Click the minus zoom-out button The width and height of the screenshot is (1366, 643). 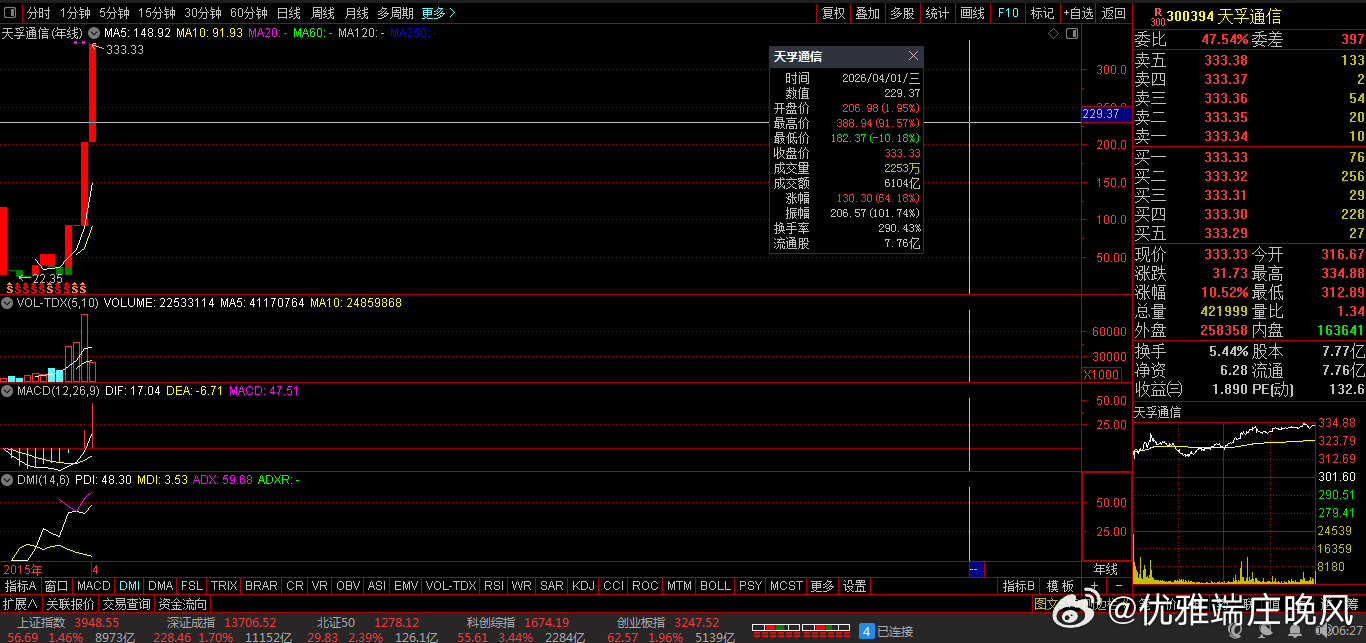[x=1118, y=586]
